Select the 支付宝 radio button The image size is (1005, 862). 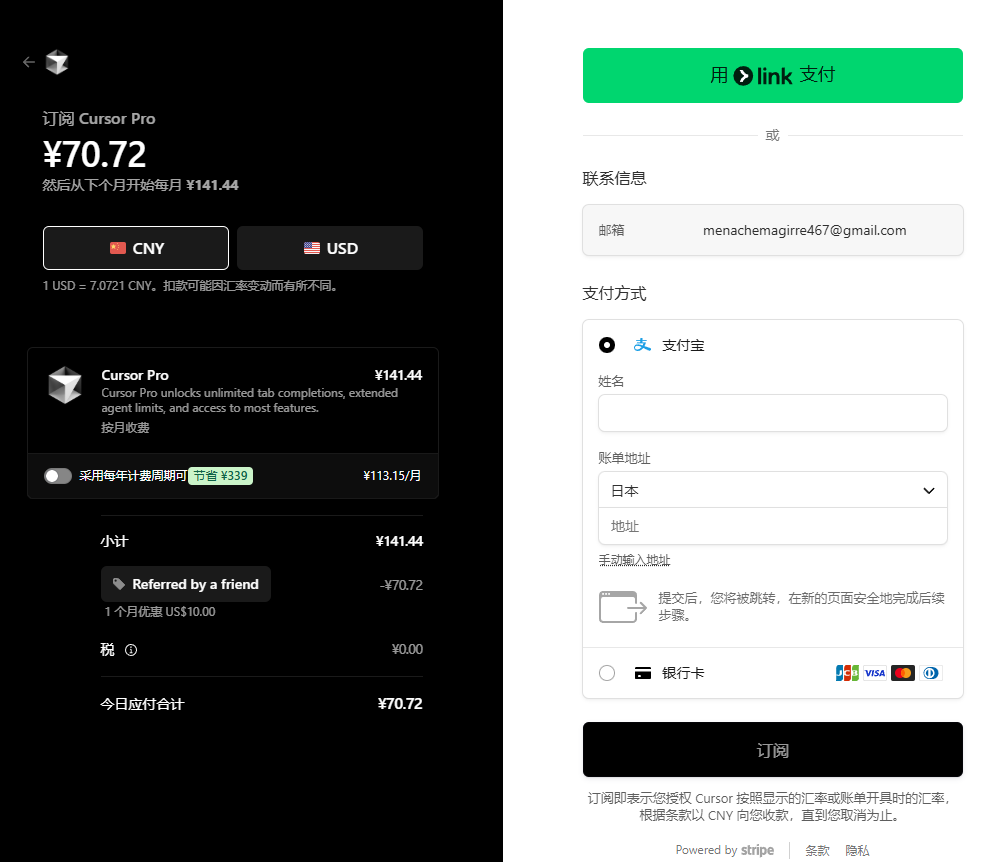point(607,345)
